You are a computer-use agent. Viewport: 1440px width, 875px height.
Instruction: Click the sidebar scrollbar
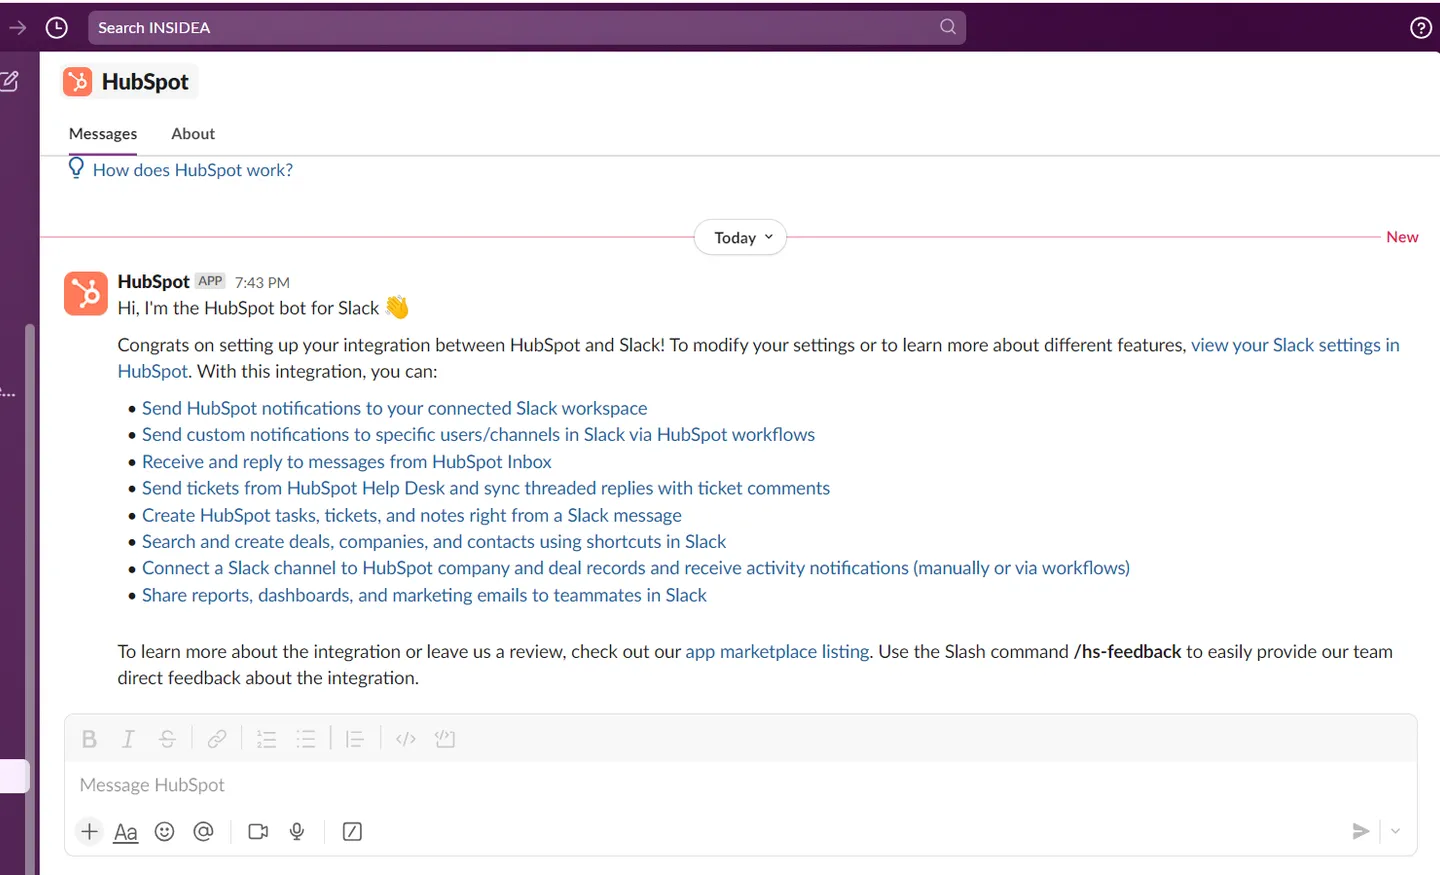tap(30, 598)
